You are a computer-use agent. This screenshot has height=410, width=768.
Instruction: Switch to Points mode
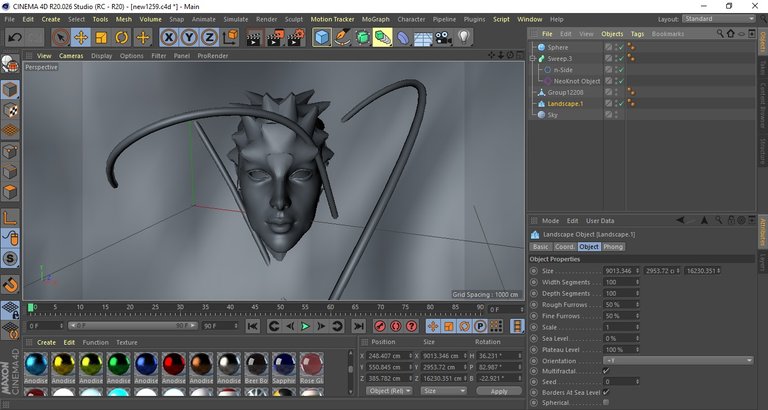click(x=10, y=151)
